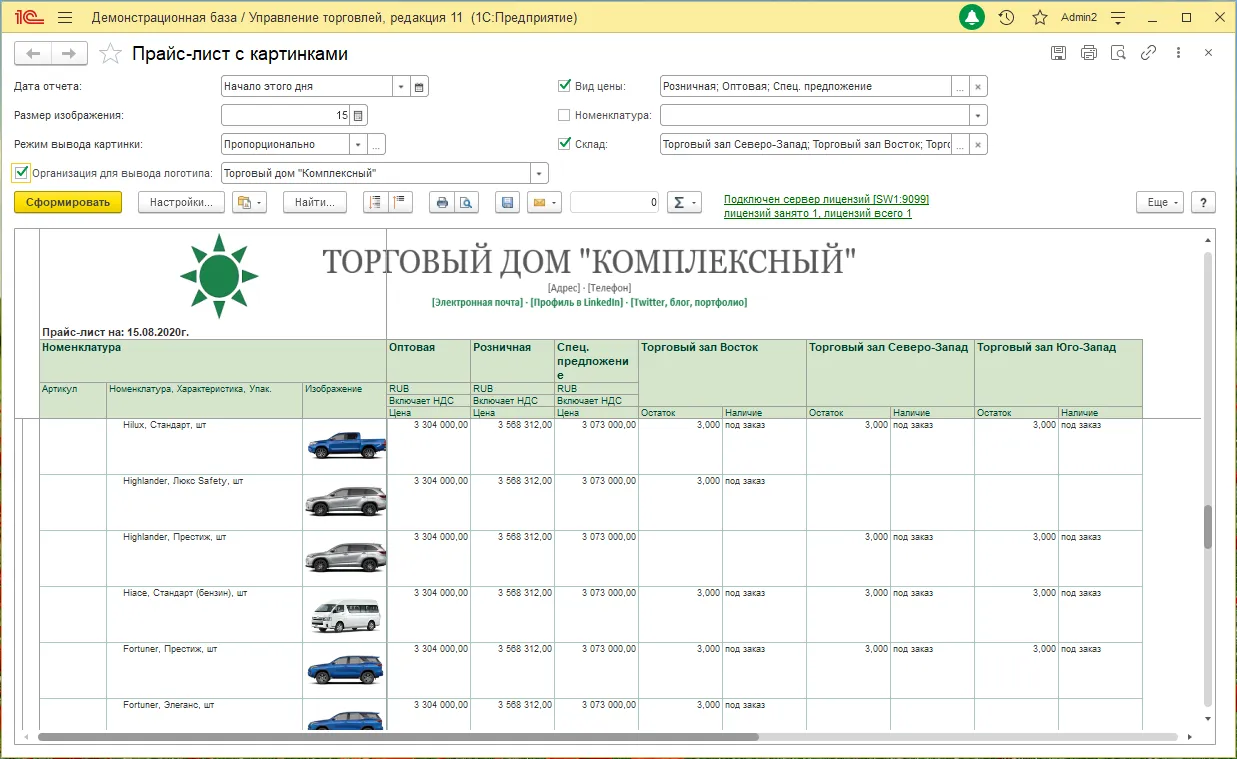Select cell Hilux, Стандарт, шт
The image size is (1237, 759).
[x=205, y=446]
